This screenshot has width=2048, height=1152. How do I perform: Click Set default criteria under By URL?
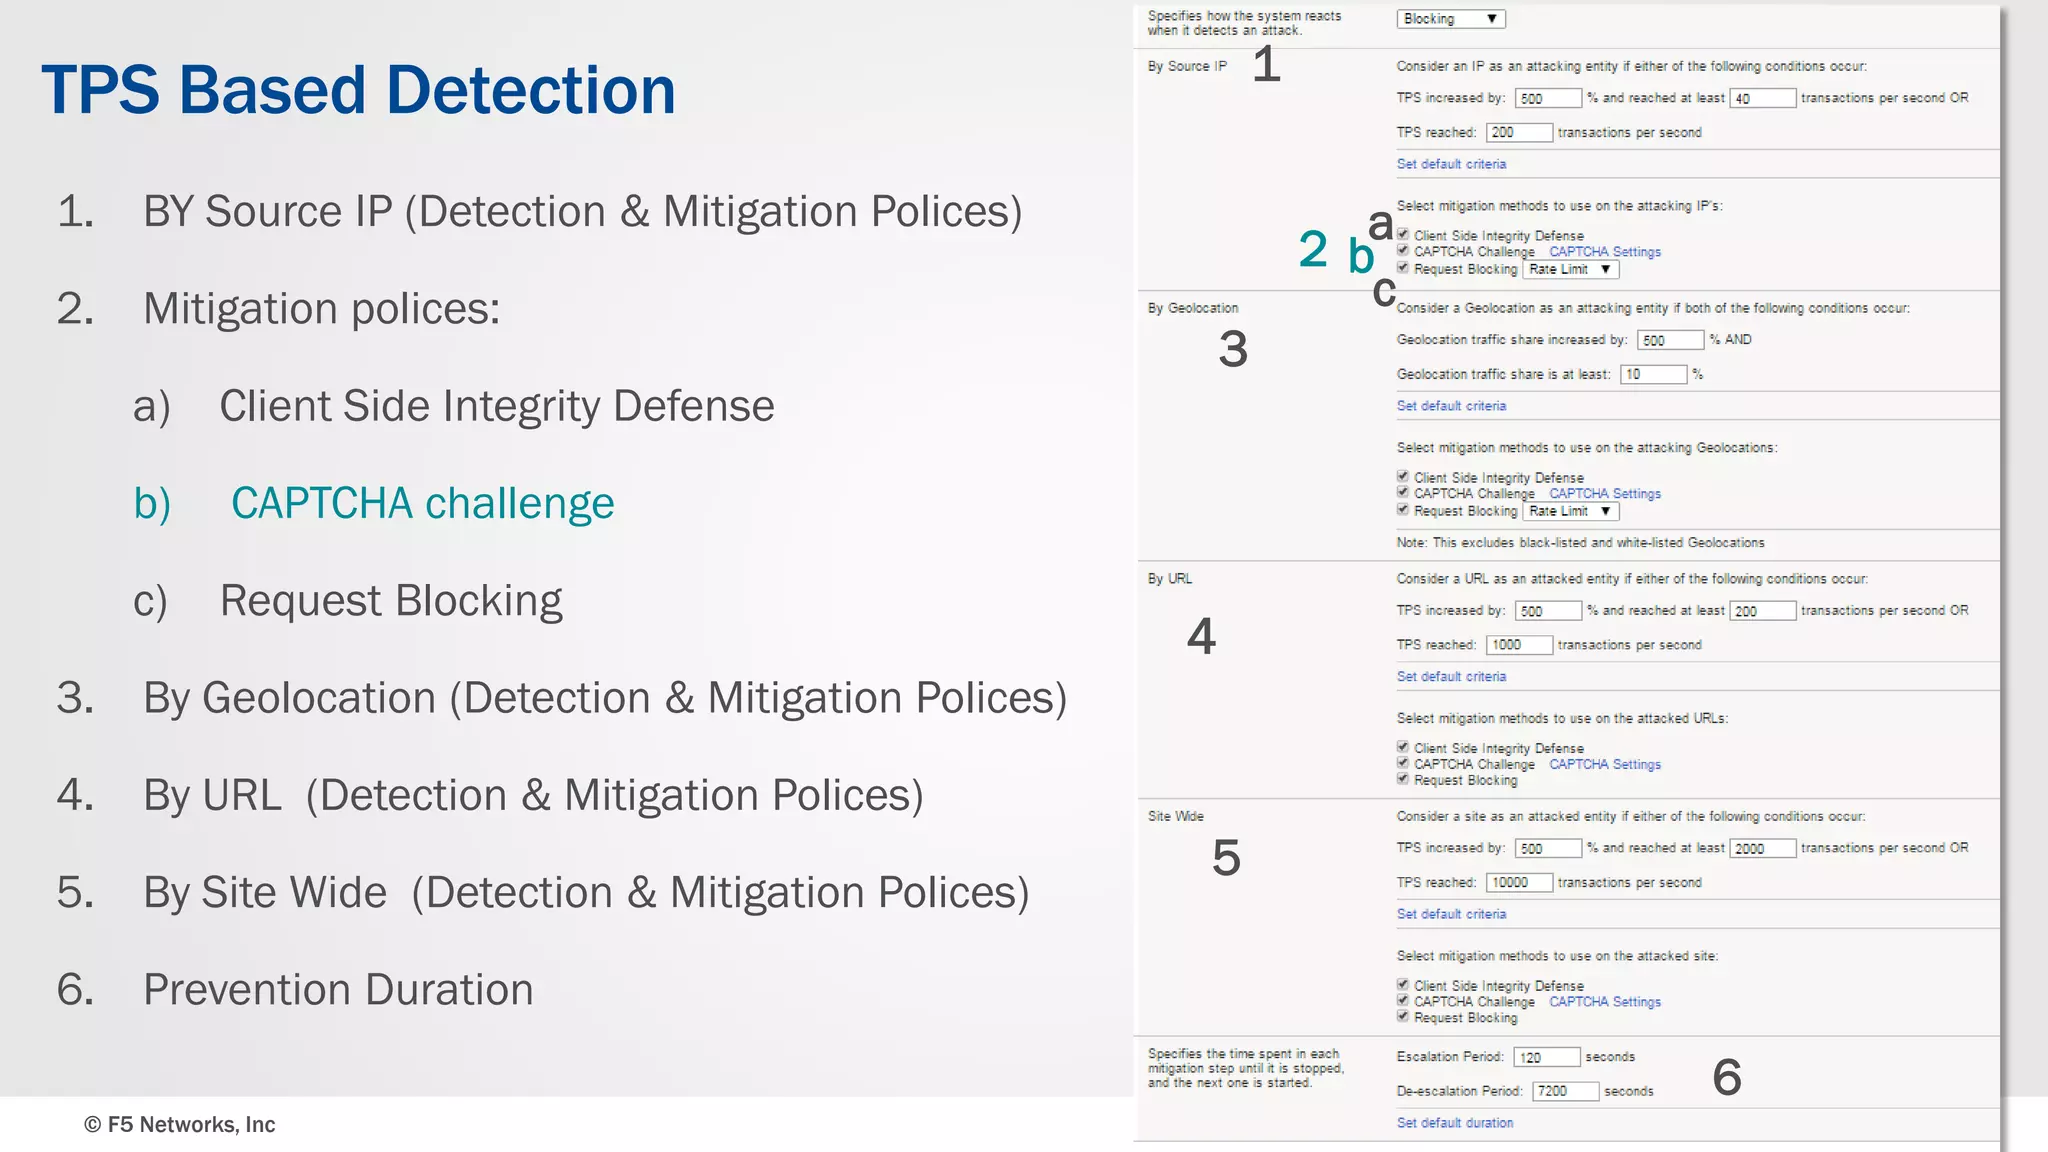coord(1451,677)
